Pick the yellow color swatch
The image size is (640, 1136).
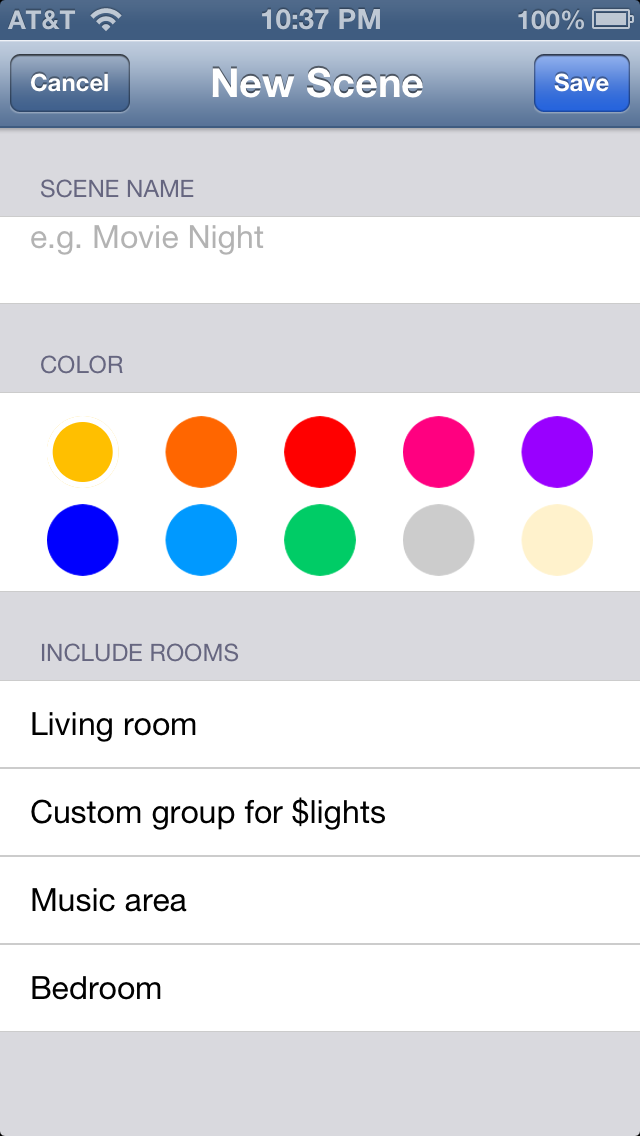tap(83, 452)
